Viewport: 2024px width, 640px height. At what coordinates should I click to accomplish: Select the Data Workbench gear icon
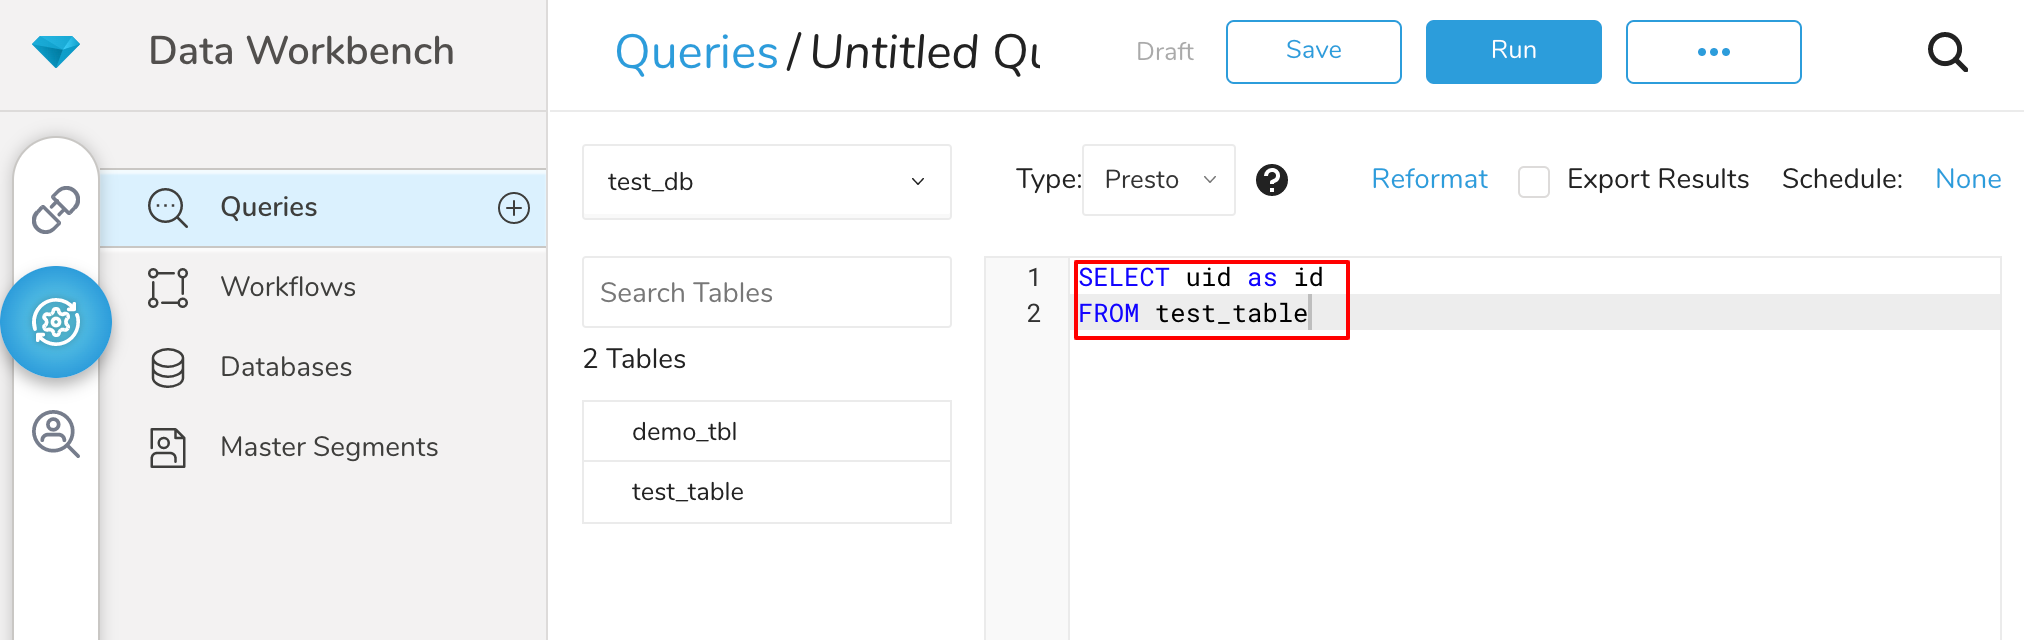pos(56,322)
